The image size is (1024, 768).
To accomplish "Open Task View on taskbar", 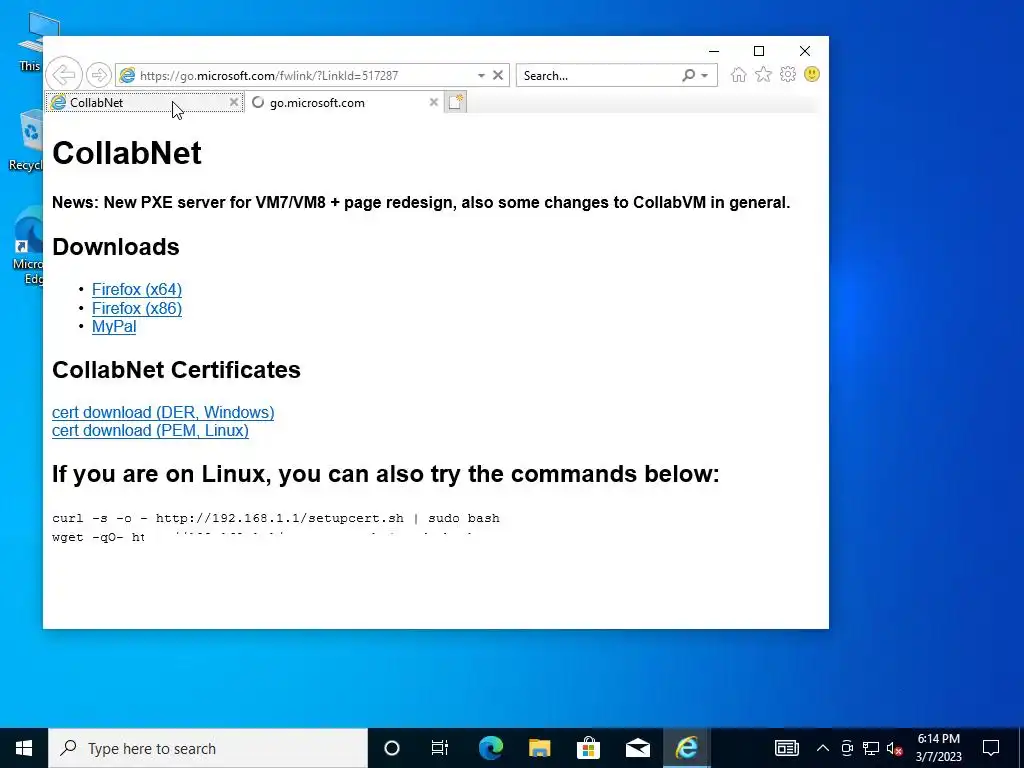I will (440, 748).
